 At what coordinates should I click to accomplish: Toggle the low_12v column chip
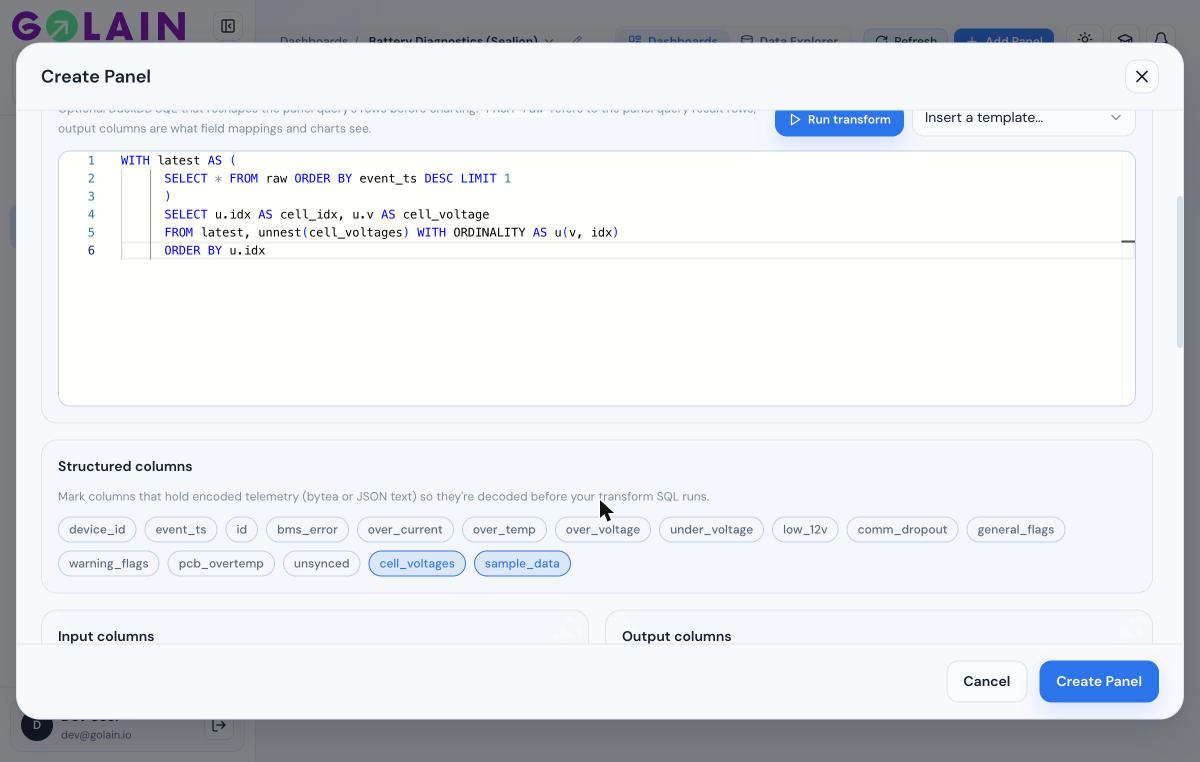click(805, 529)
